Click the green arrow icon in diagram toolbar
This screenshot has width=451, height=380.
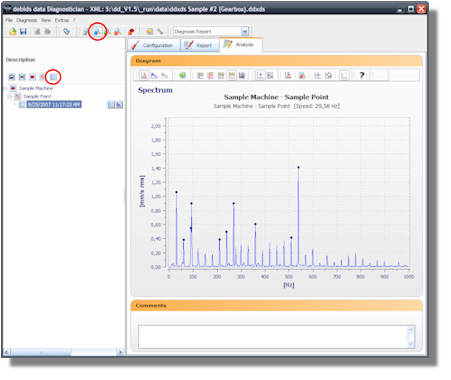click(182, 75)
